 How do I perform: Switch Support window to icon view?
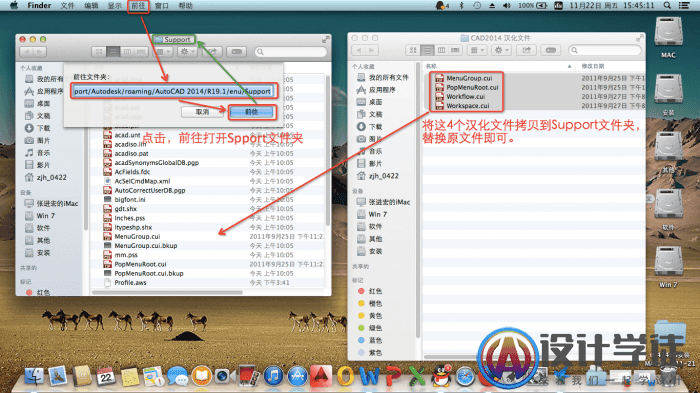click(x=99, y=52)
